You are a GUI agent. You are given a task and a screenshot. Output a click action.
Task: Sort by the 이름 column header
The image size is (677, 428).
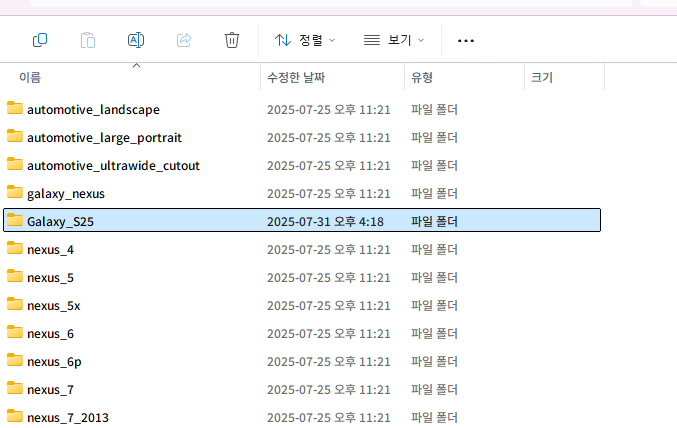coord(30,77)
